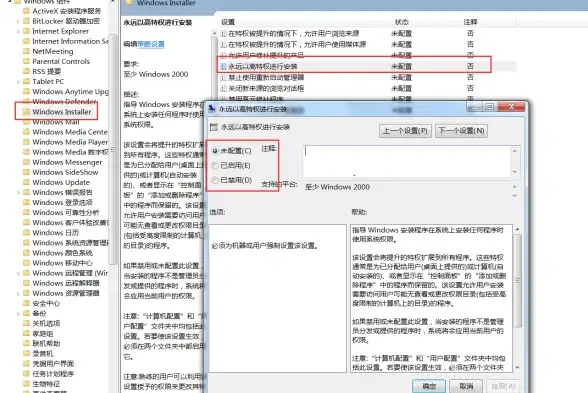
Task: Select the Windows Anytime Upg tree item
Action: (70, 92)
